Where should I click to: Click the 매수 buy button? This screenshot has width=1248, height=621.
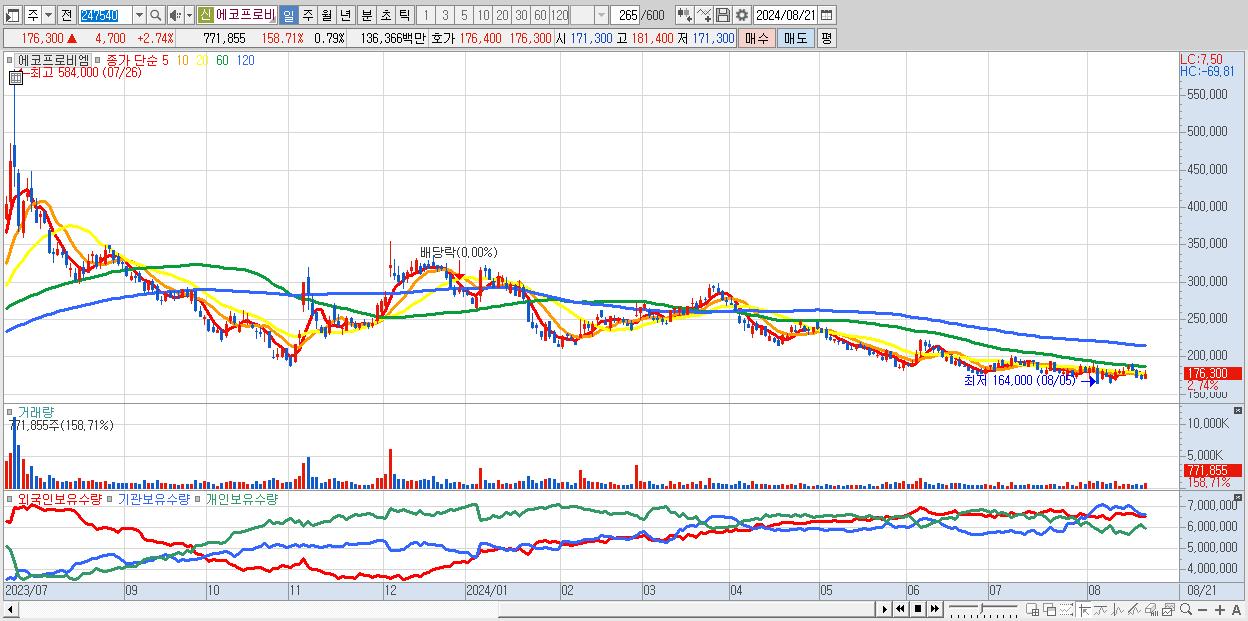pyautogui.click(x=757, y=38)
